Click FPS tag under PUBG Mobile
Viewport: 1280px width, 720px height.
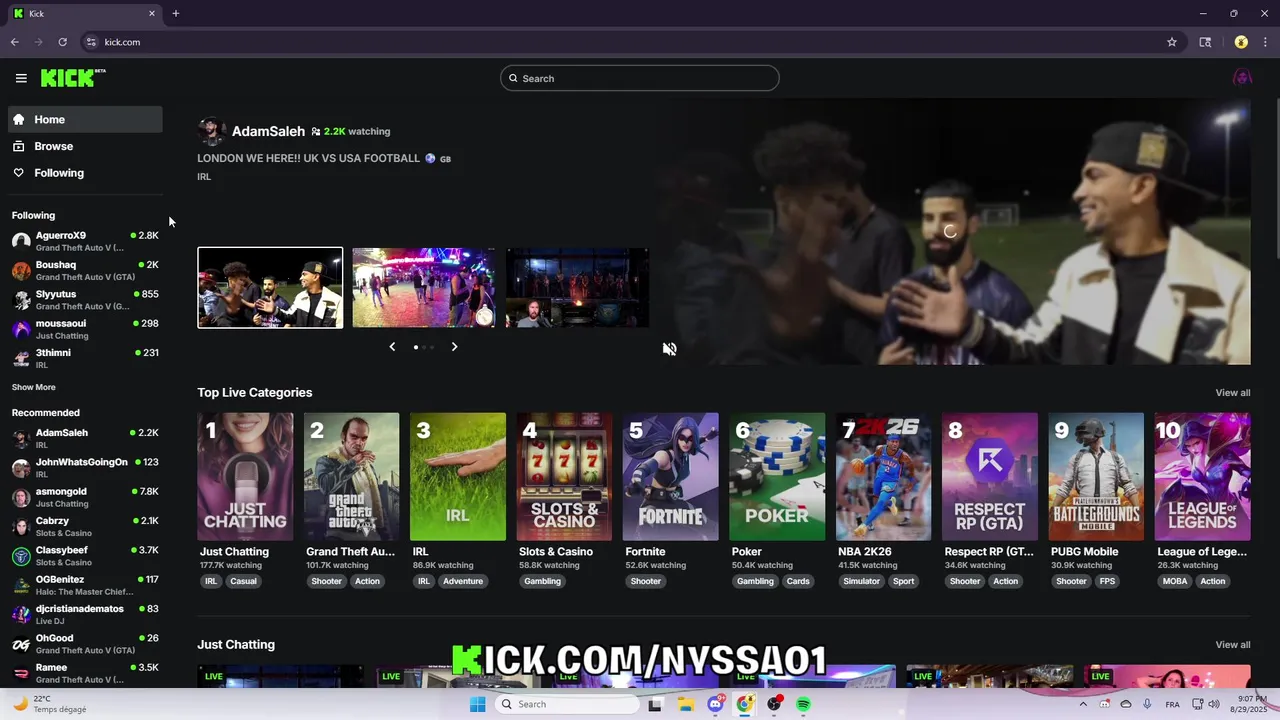1107,581
